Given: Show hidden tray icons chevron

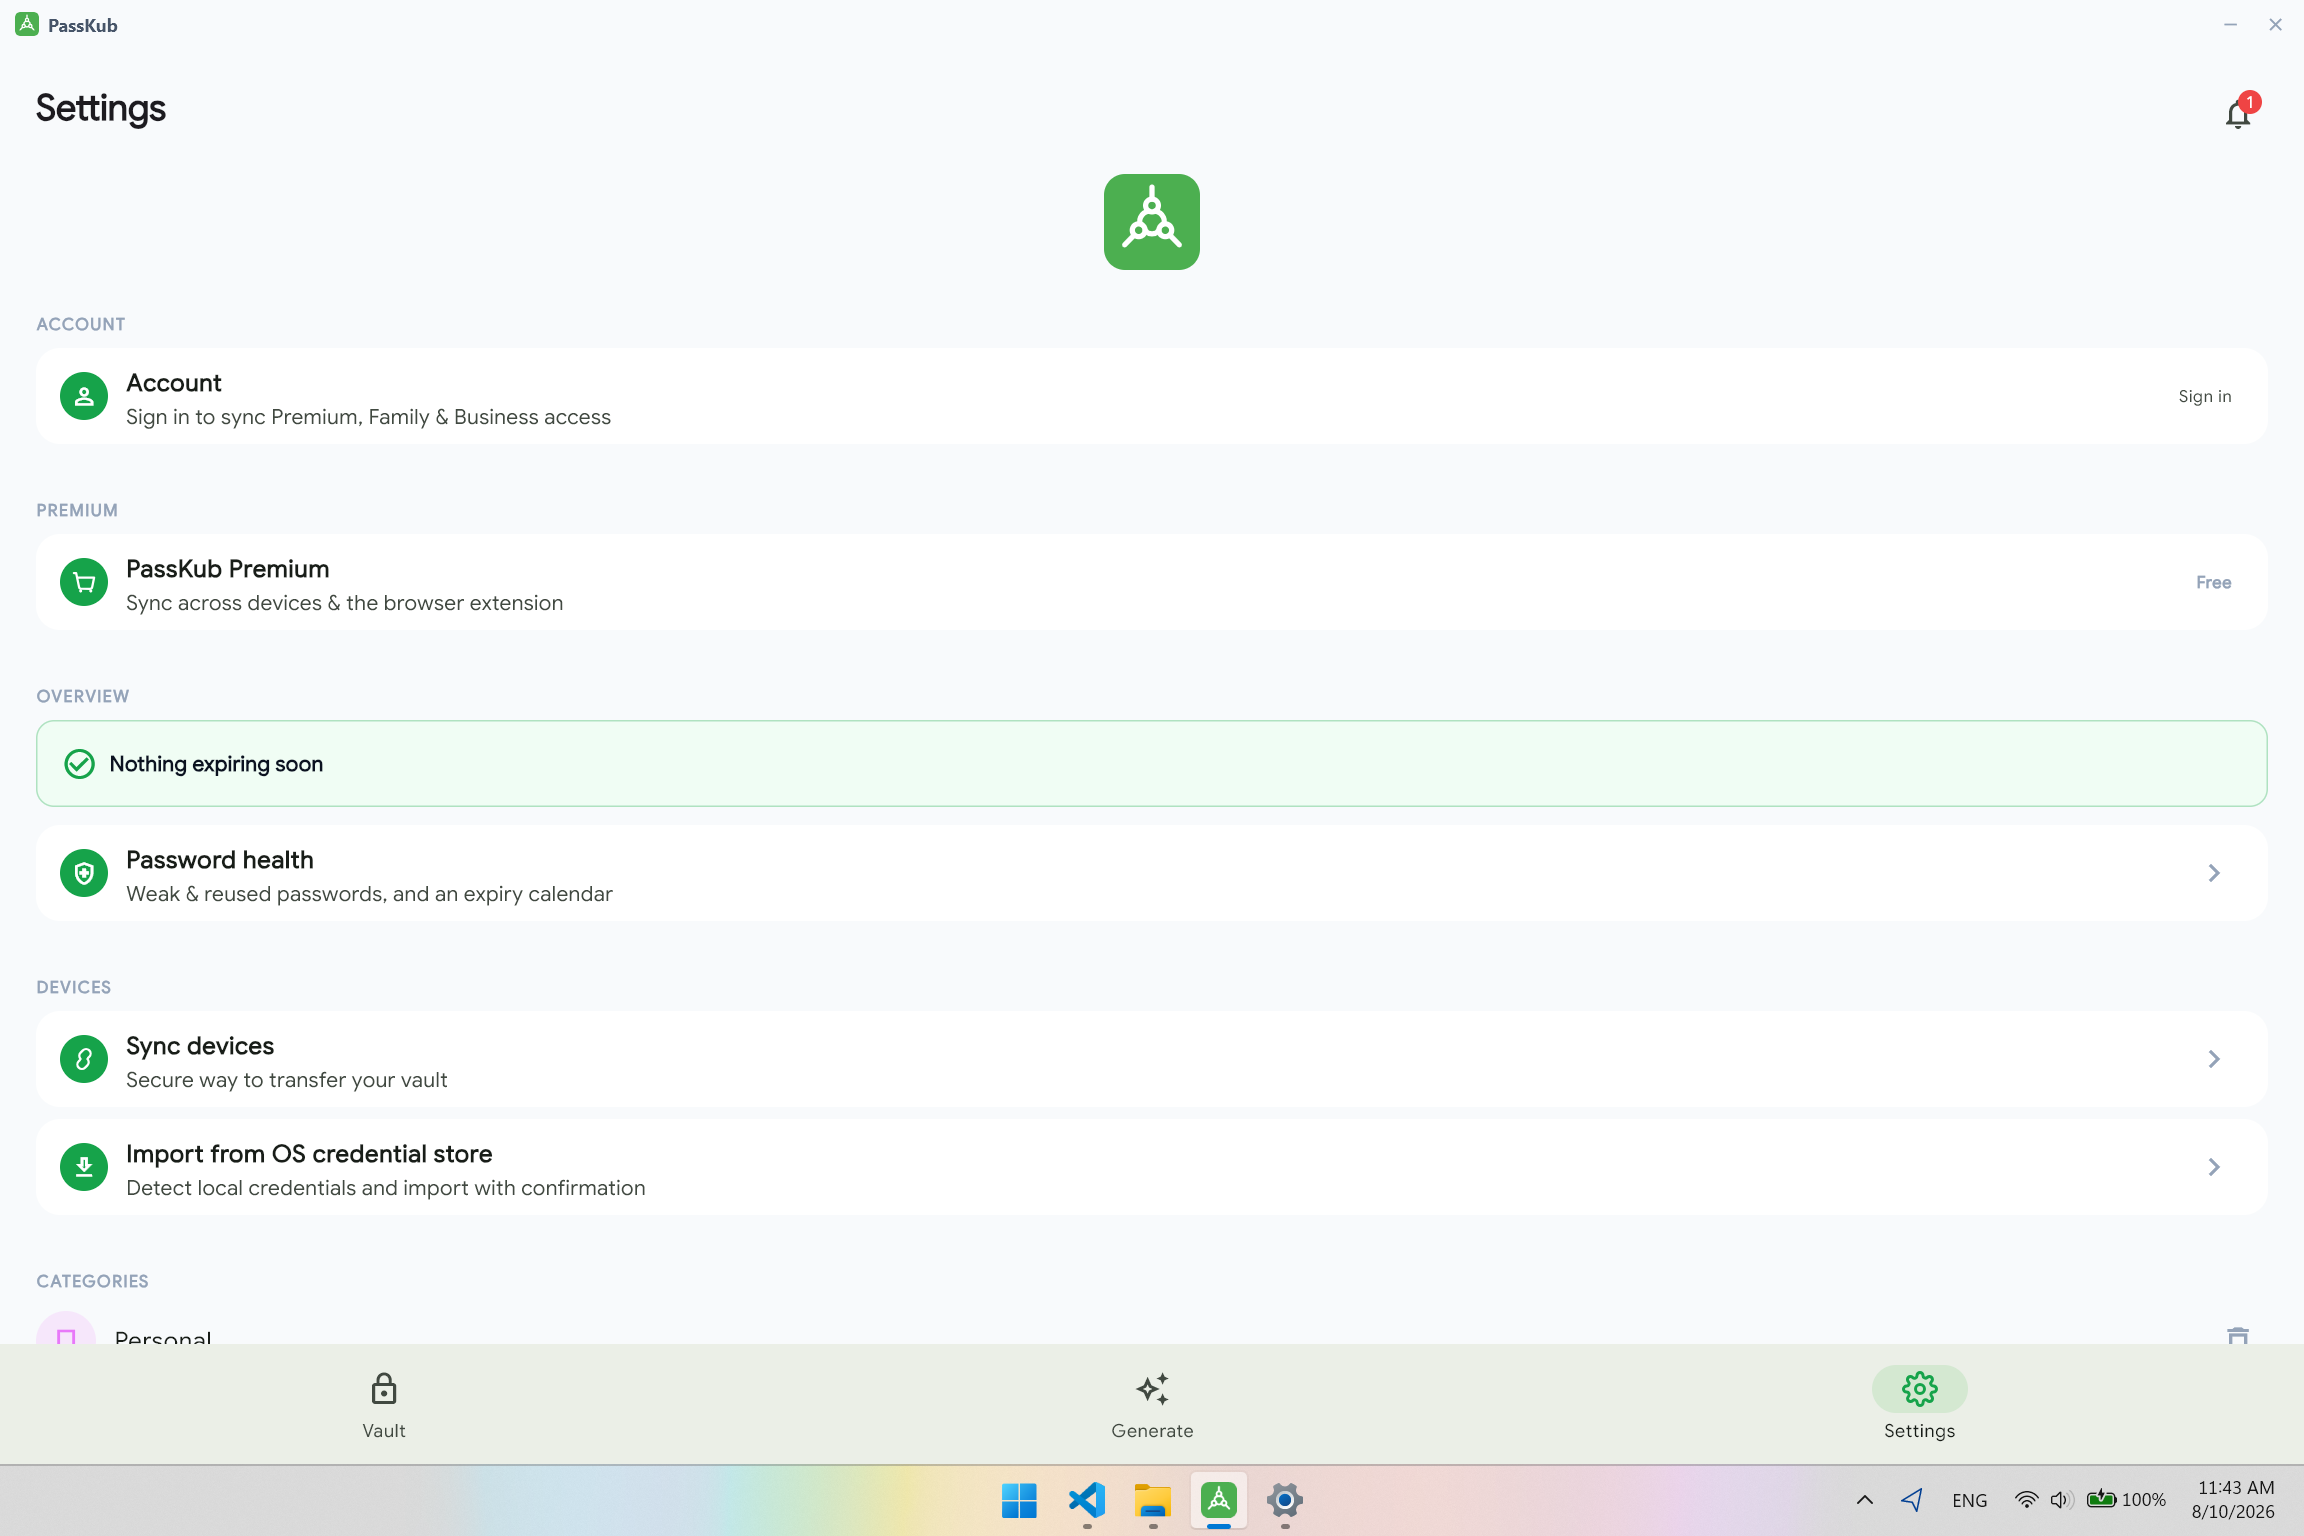Looking at the screenshot, I should coord(1865,1500).
